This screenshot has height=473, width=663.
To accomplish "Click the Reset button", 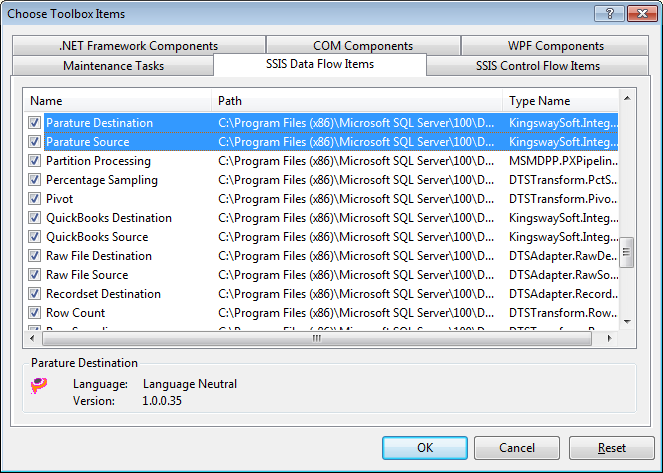I will point(611,448).
